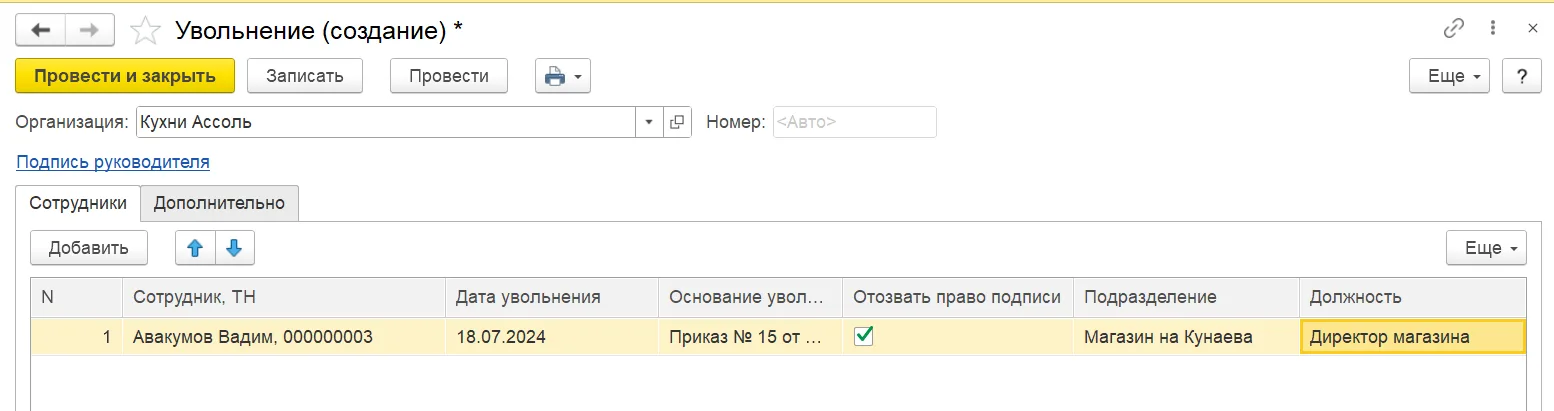The height and width of the screenshot is (411, 1554).
Task: Click the Подразделение column header
Action: tap(1186, 297)
